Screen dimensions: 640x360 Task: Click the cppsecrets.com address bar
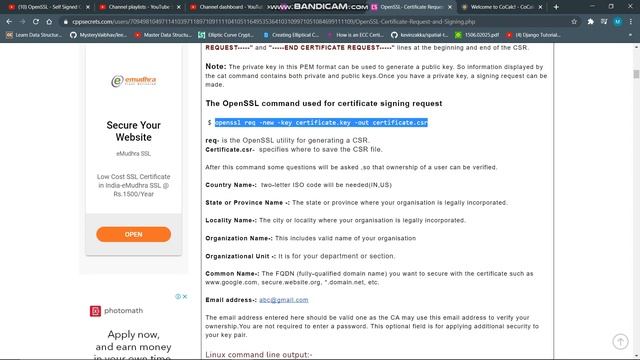[x=273, y=22]
